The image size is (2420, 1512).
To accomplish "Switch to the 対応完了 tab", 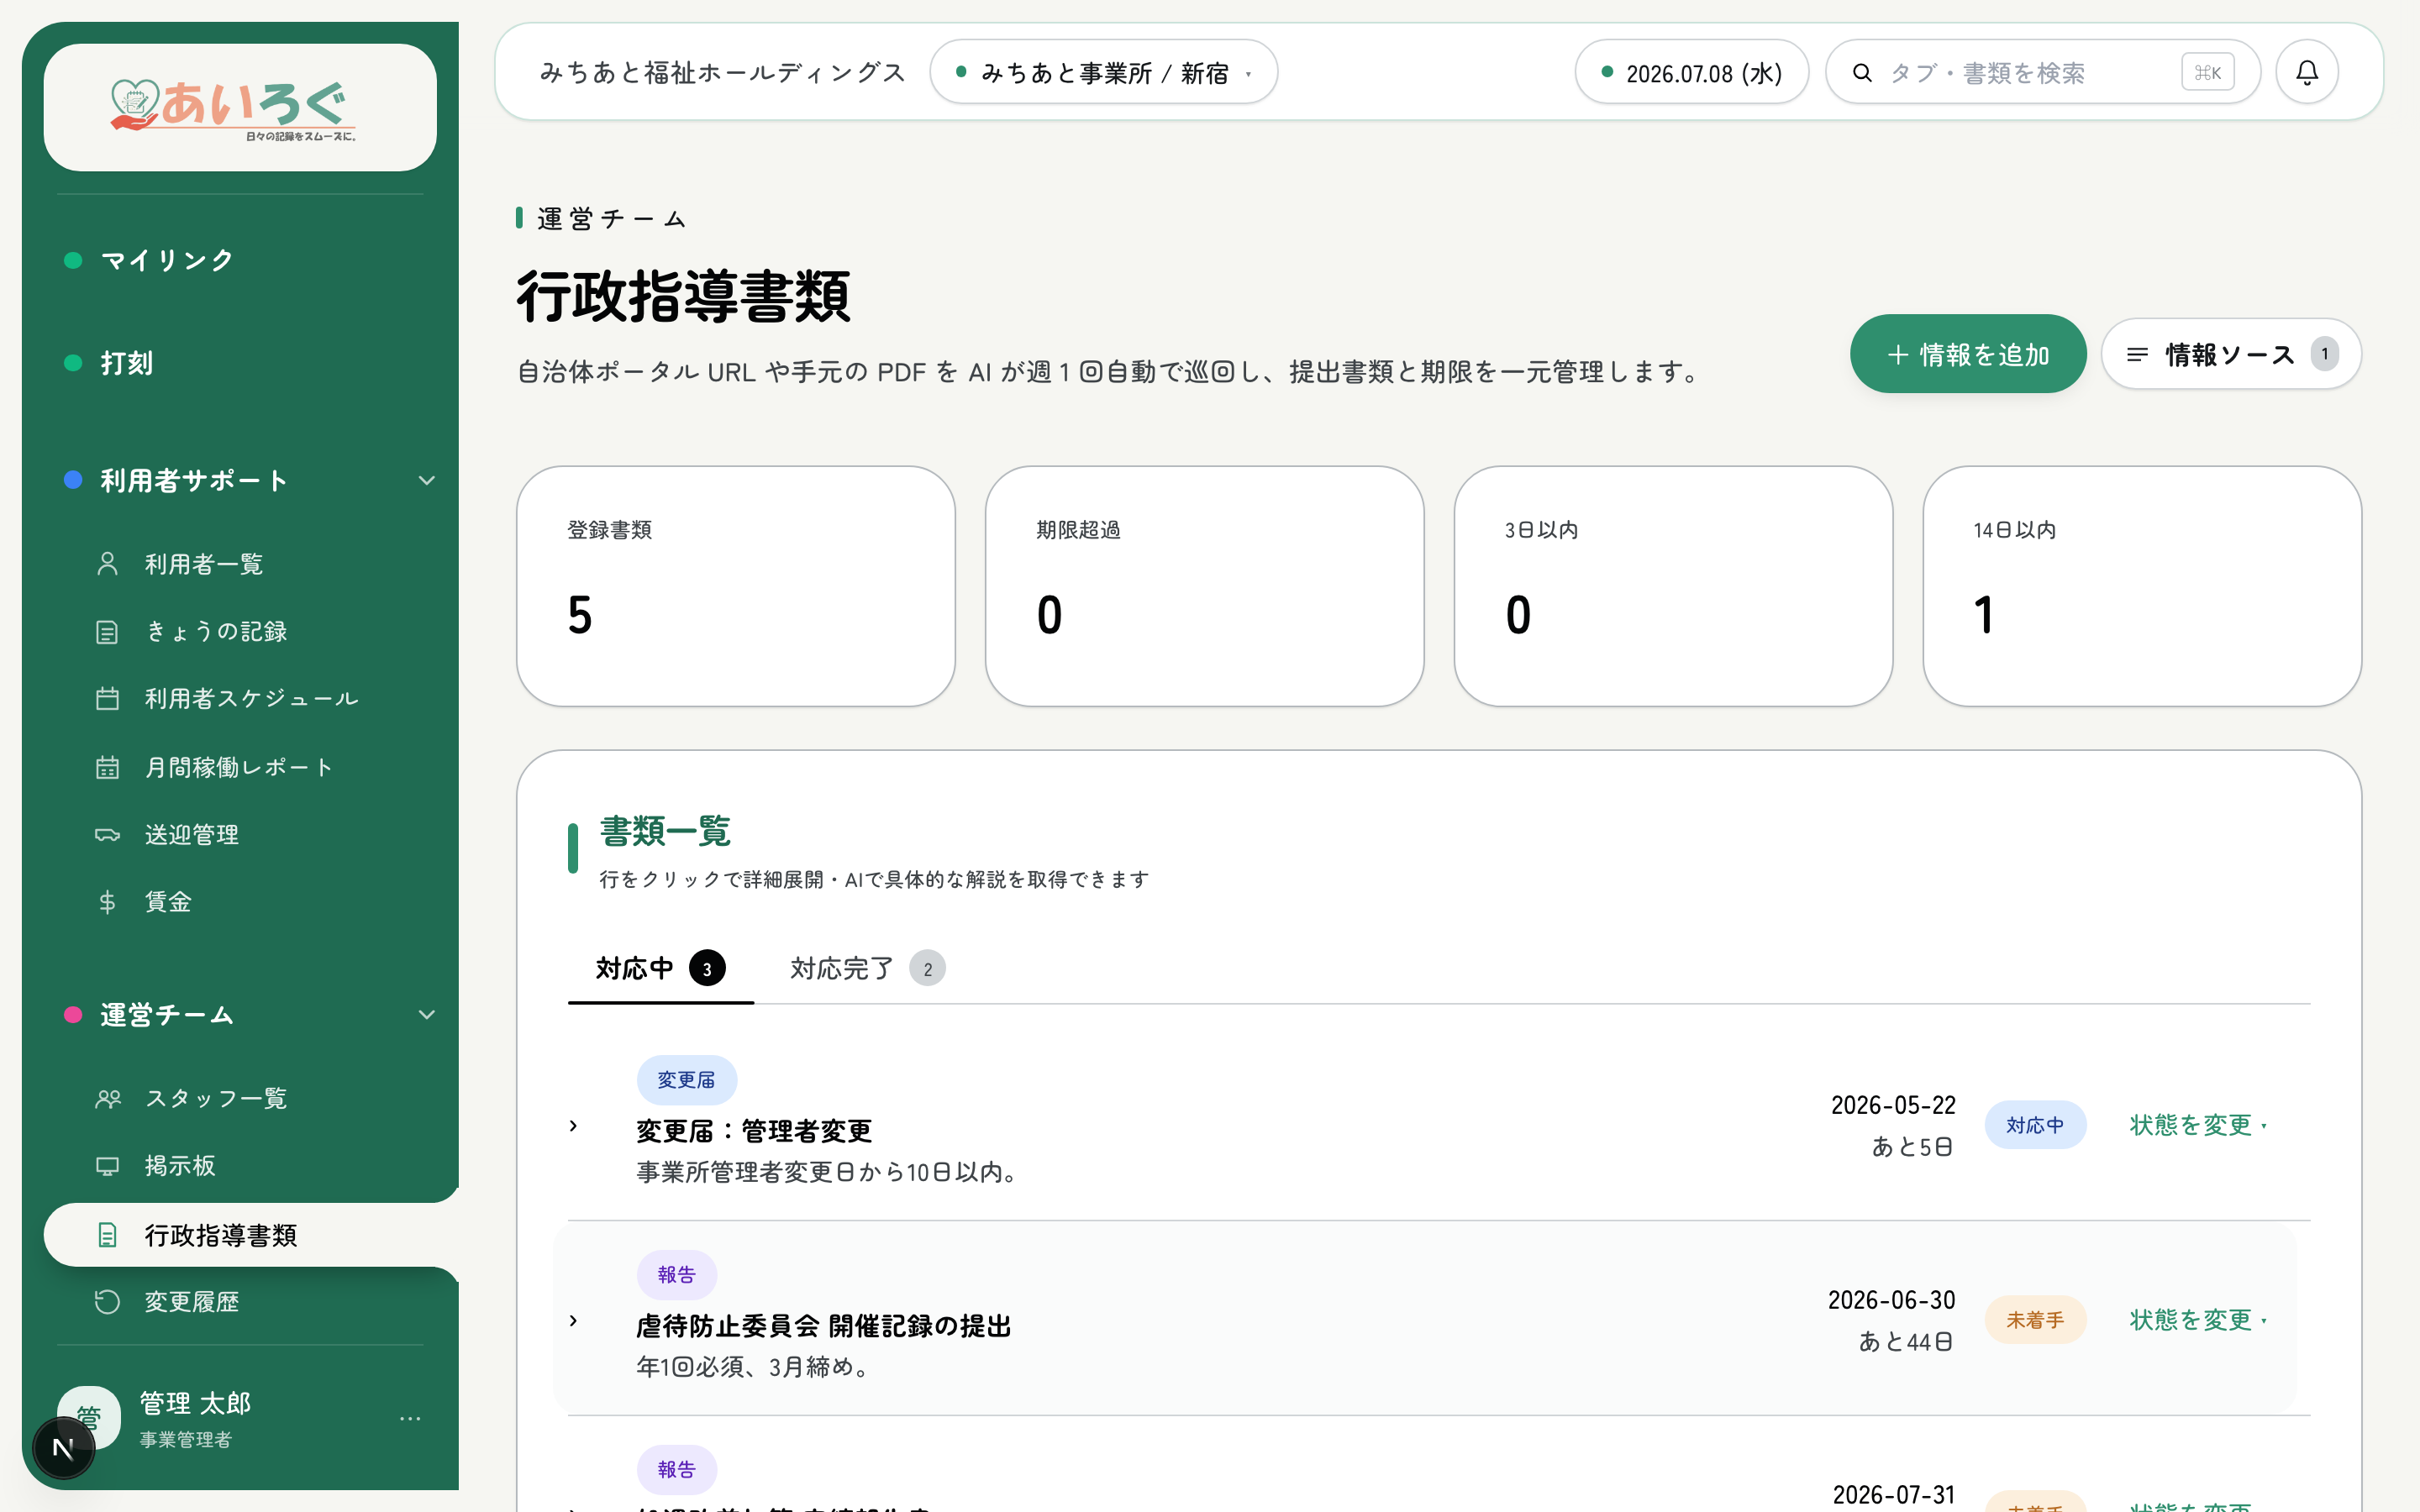I will coord(866,968).
